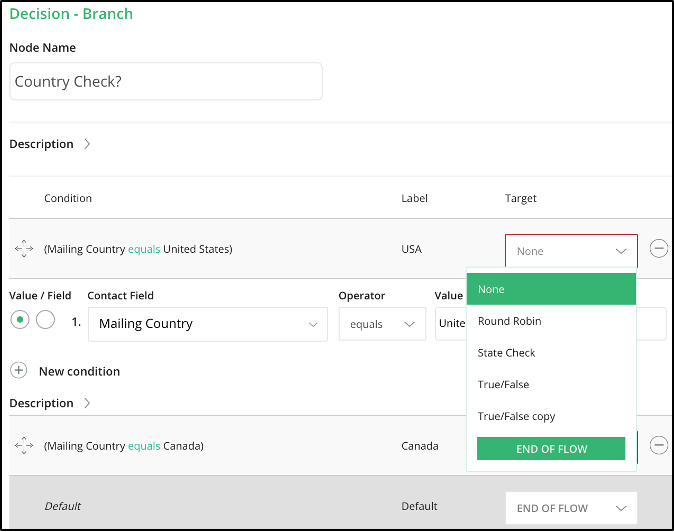Click the drag handle for Canada condition
The width and height of the screenshot is (674, 532).
24,445
